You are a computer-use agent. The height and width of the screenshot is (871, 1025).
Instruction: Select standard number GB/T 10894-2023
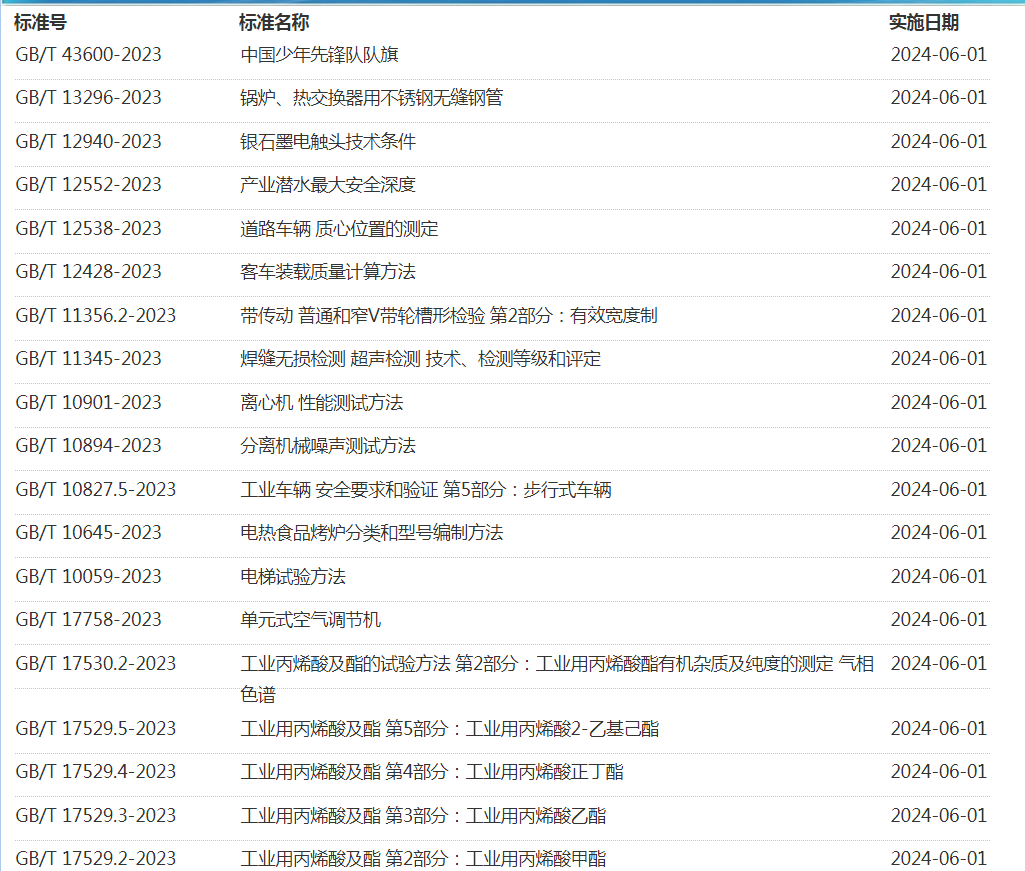[x=88, y=446]
